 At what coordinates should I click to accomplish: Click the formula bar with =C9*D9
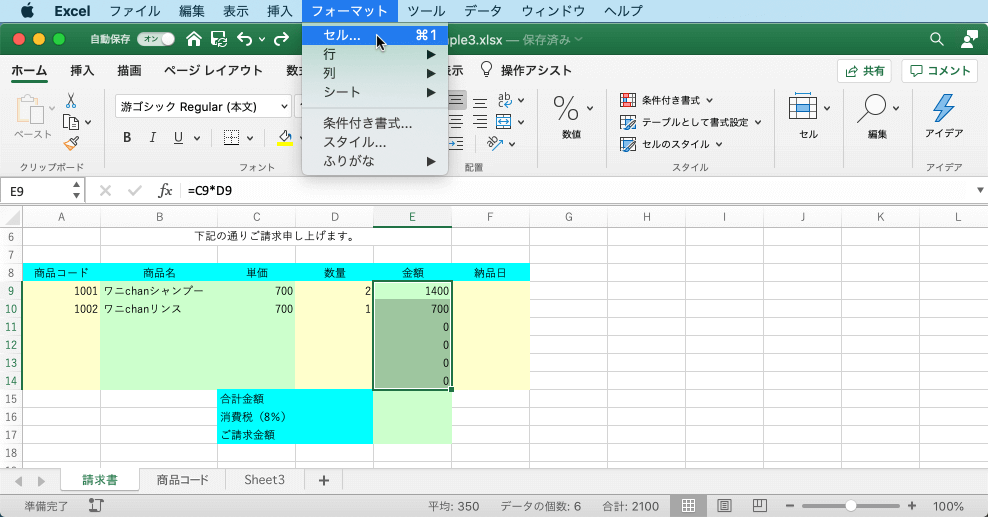(577, 191)
